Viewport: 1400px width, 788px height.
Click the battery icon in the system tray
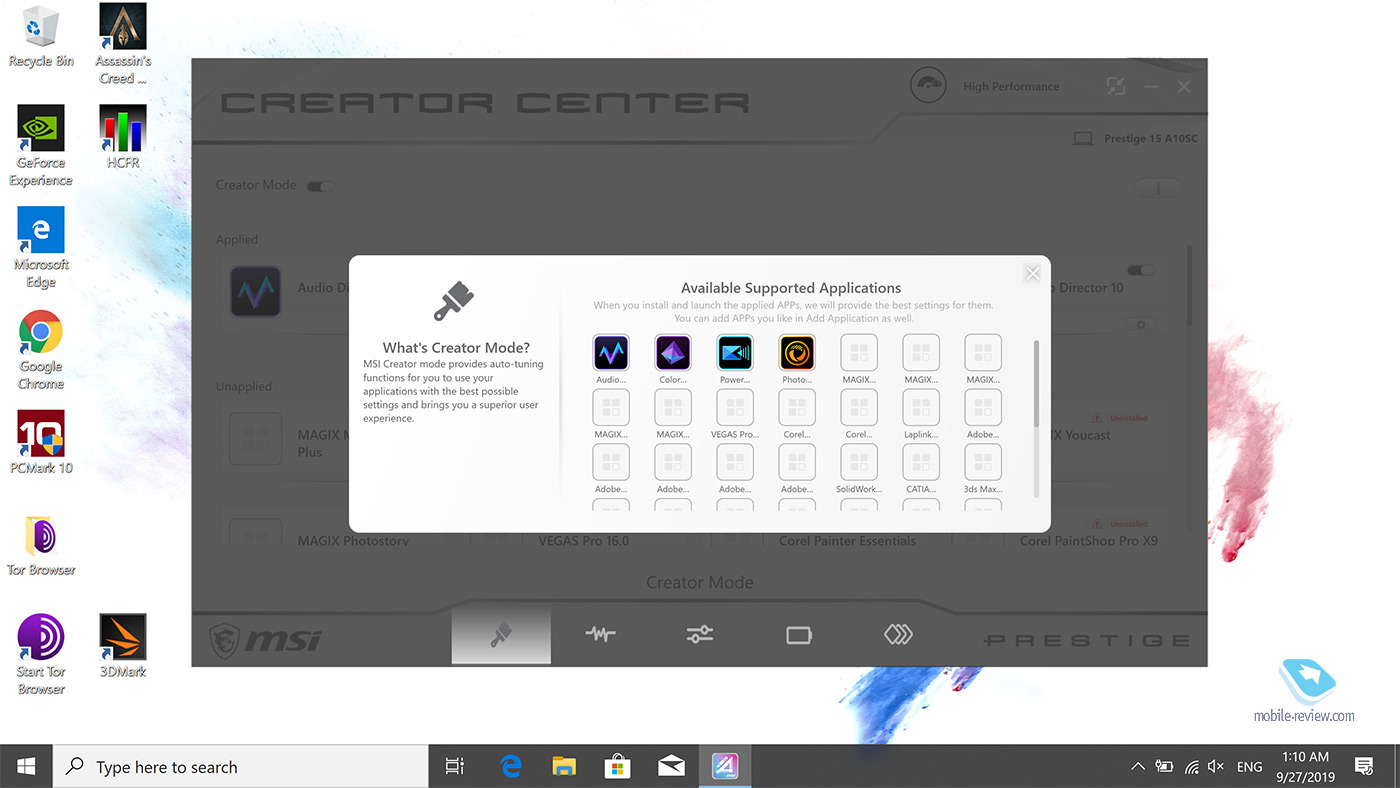pyautogui.click(x=1164, y=767)
